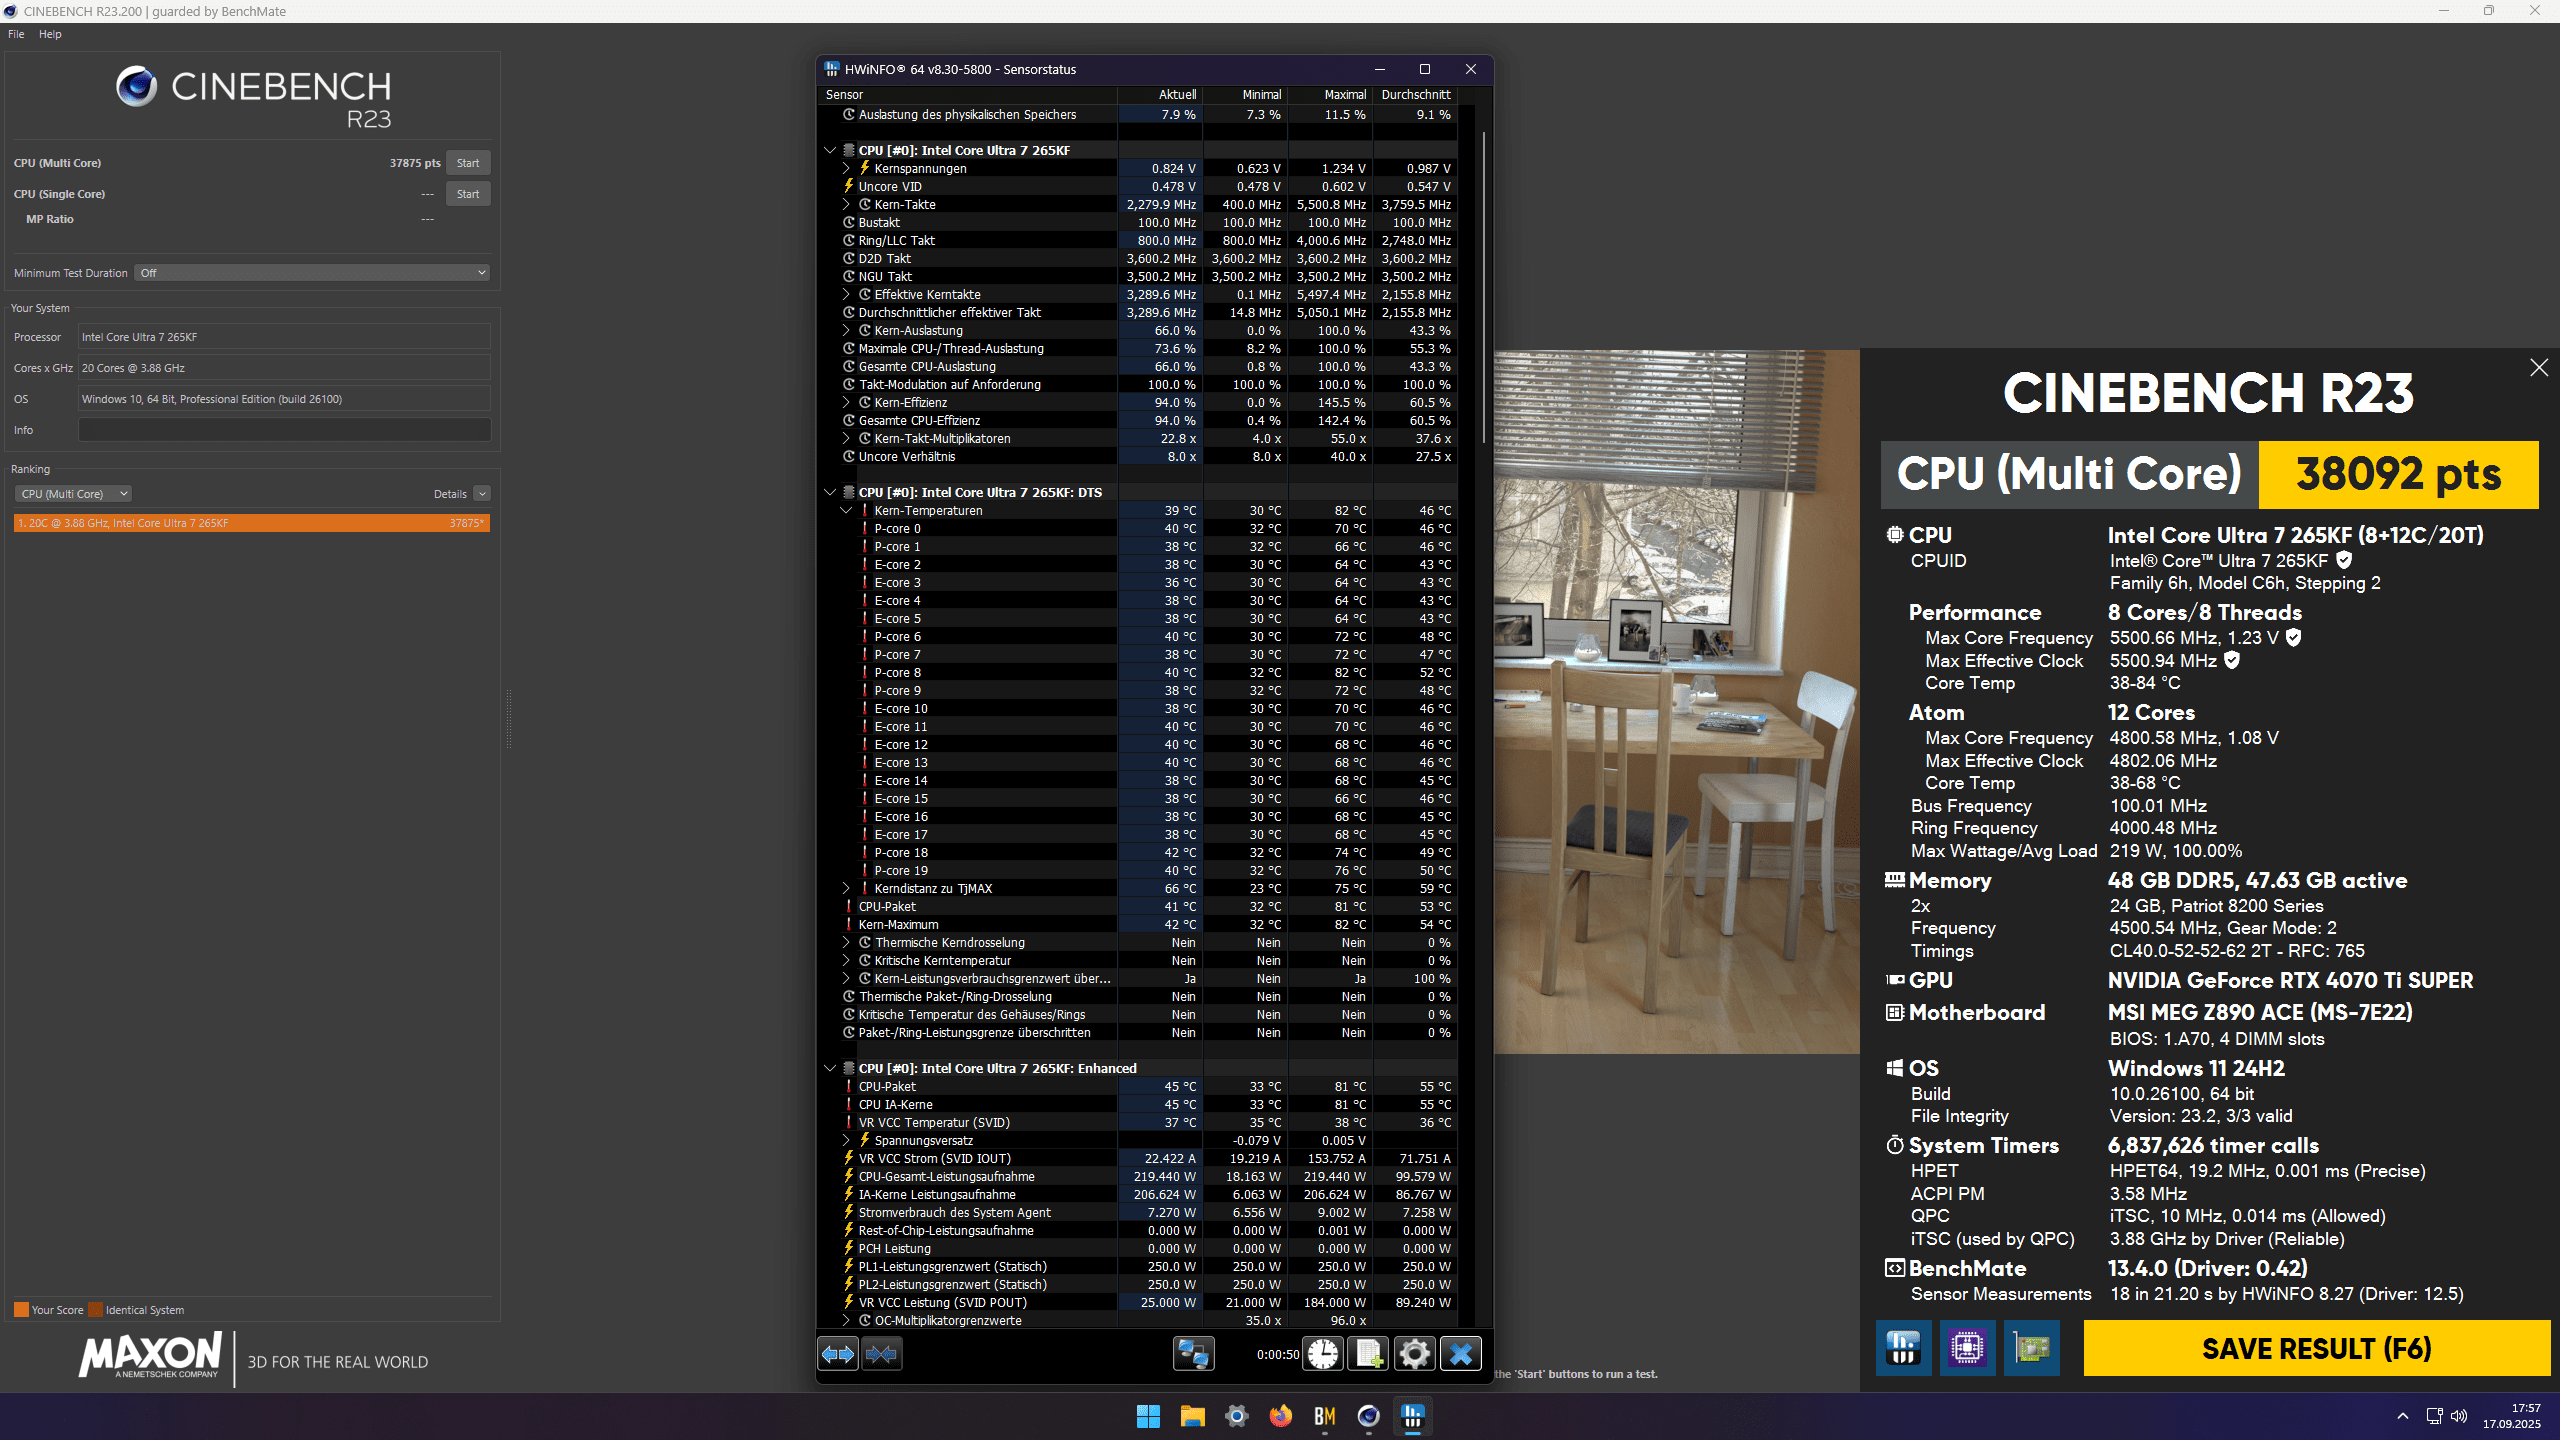Open GPU-Z graphics card icon
This screenshot has height=1440, width=2560.
(2031, 1348)
